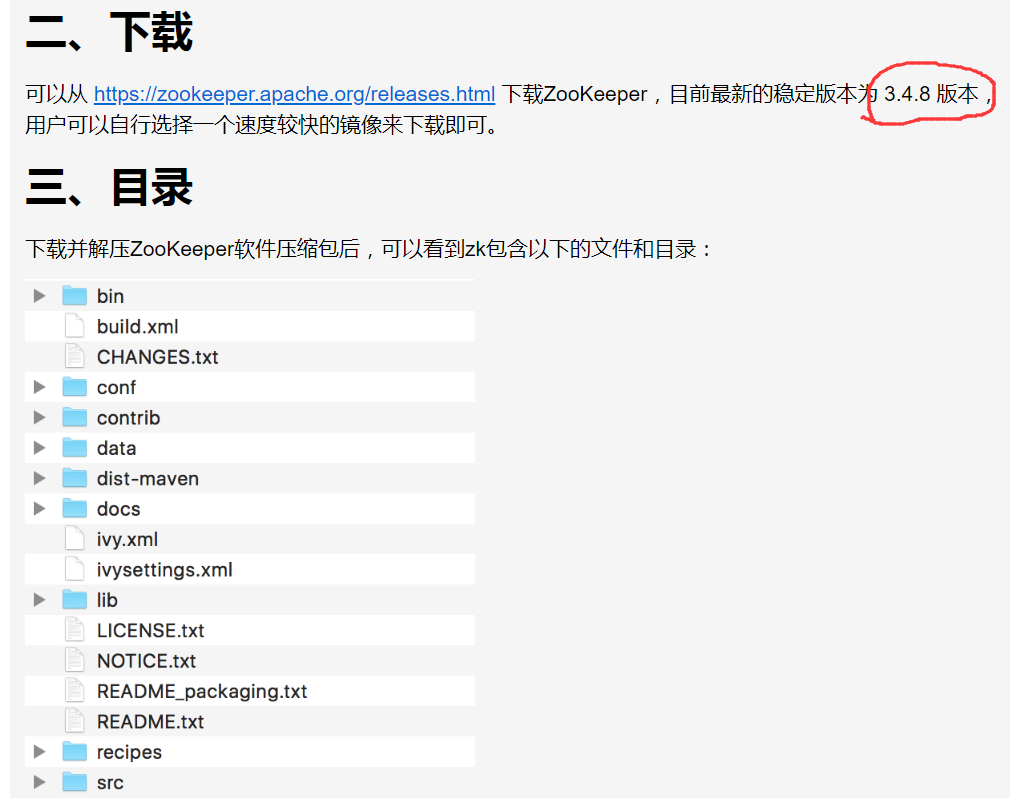The image size is (1010, 798).
Task: Expand the data folder arrow
Action: (x=40, y=448)
